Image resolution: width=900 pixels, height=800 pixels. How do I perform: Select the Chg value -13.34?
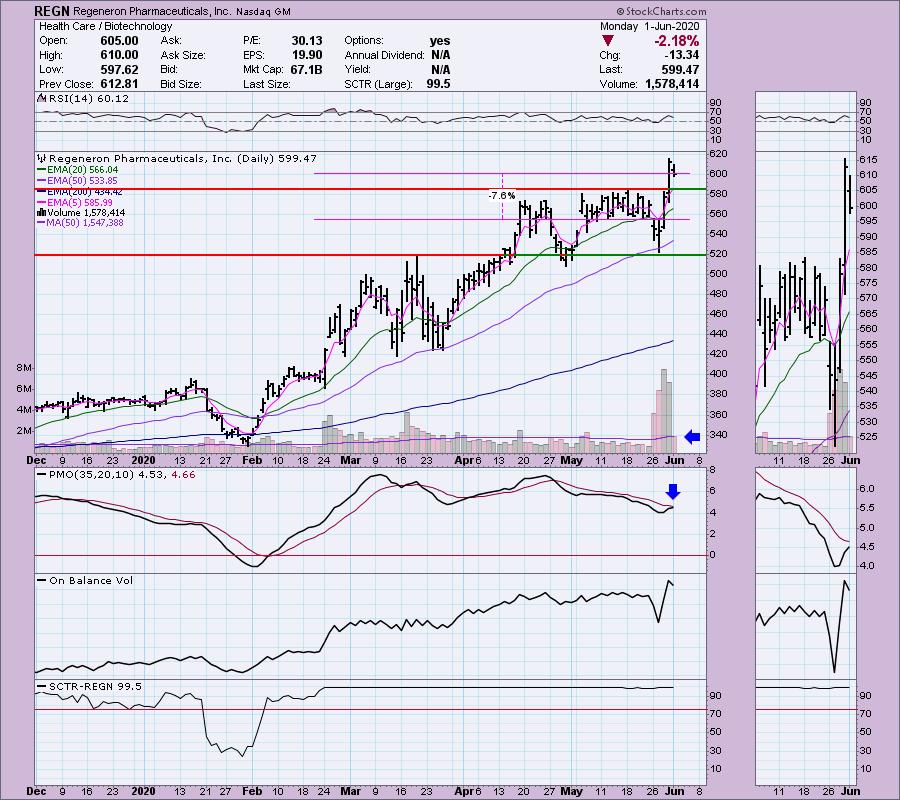[x=681, y=55]
